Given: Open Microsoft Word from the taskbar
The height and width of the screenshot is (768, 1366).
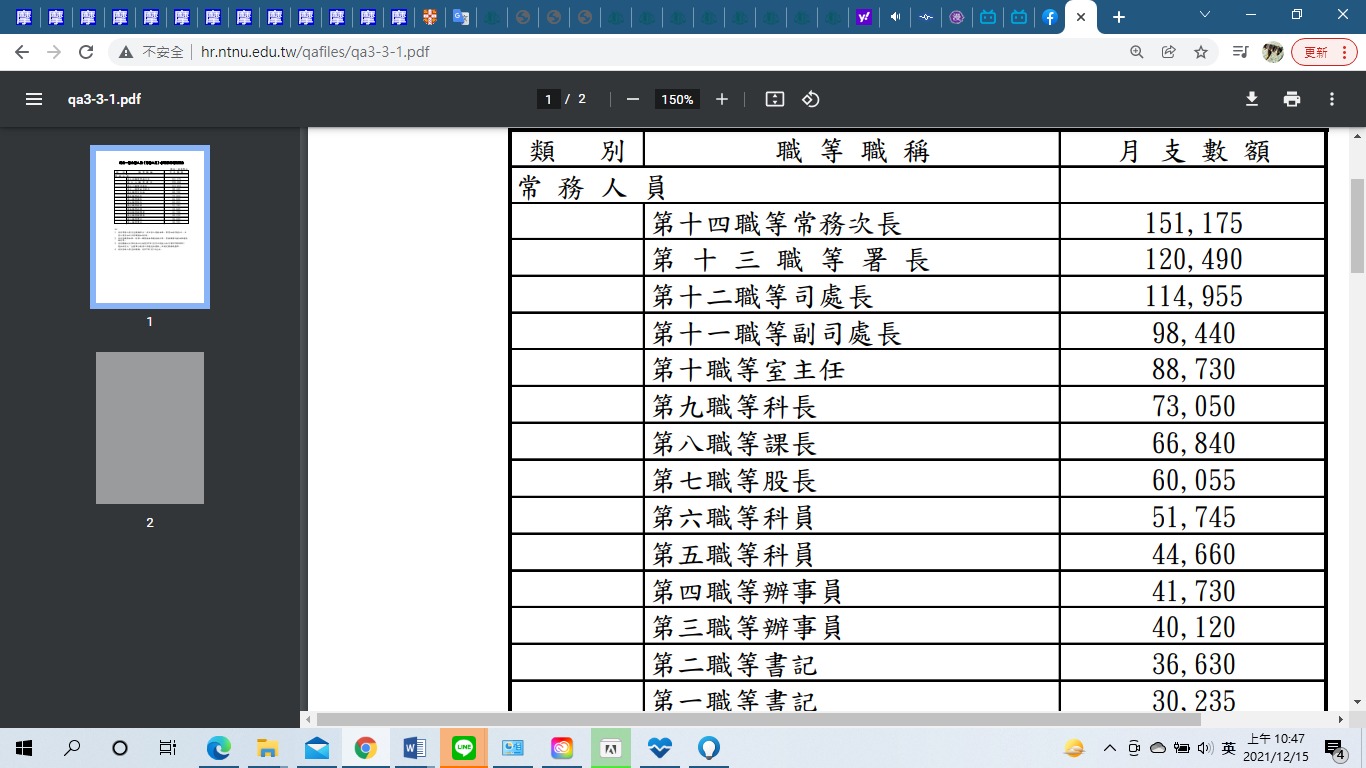Looking at the screenshot, I should (x=414, y=747).
